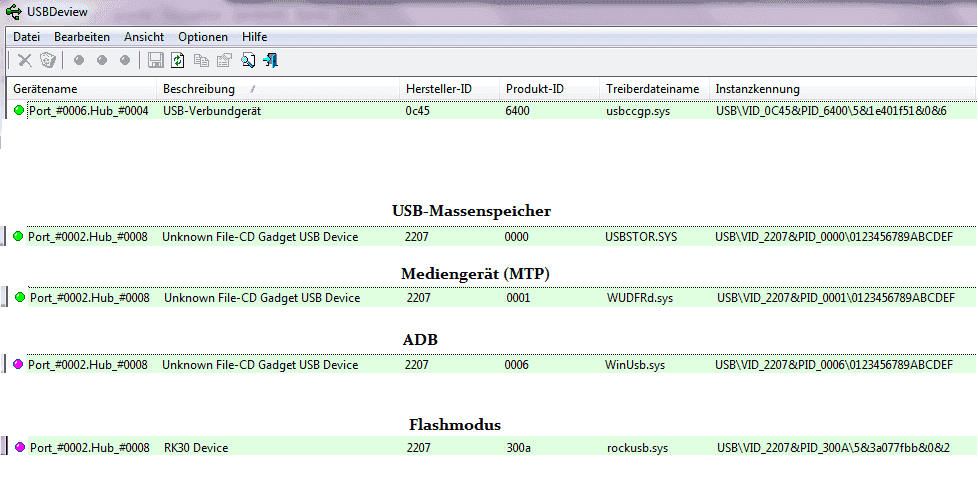Viewport: 978px width, 489px height.
Task: Sort by Beschreibung column header
Action: point(278,89)
